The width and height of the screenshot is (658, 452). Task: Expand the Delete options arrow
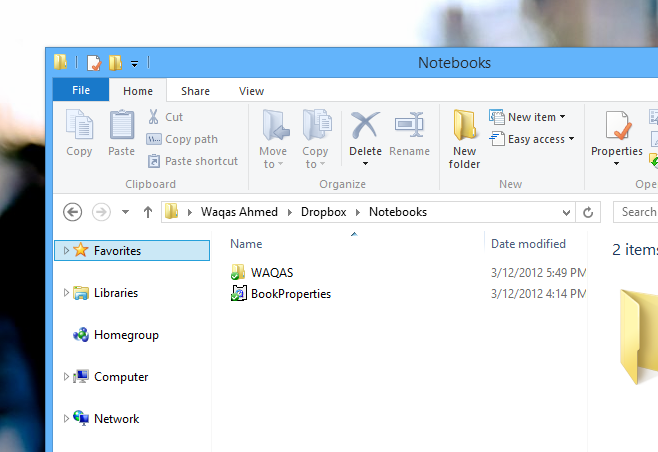[x=365, y=163]
